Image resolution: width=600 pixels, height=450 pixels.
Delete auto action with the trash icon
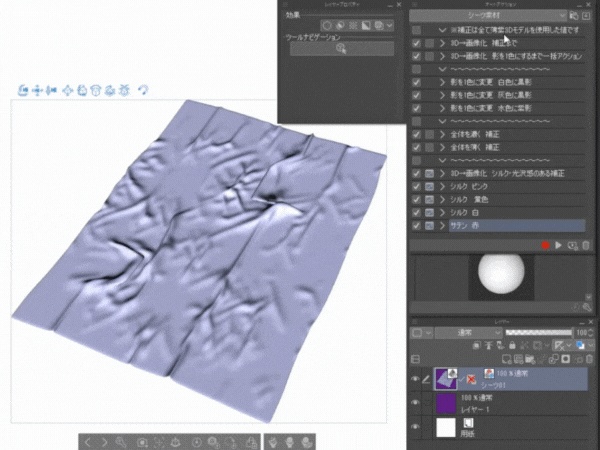coord(586,245)
